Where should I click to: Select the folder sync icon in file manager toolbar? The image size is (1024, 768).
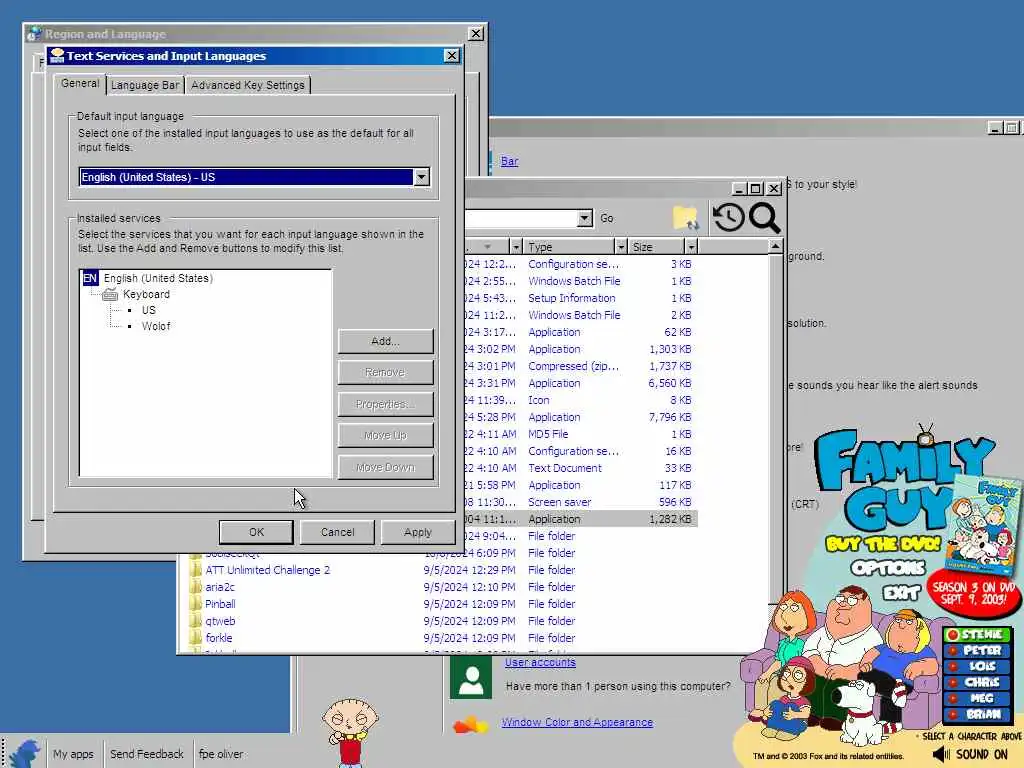pyautogui.click(x=685, y=217)
